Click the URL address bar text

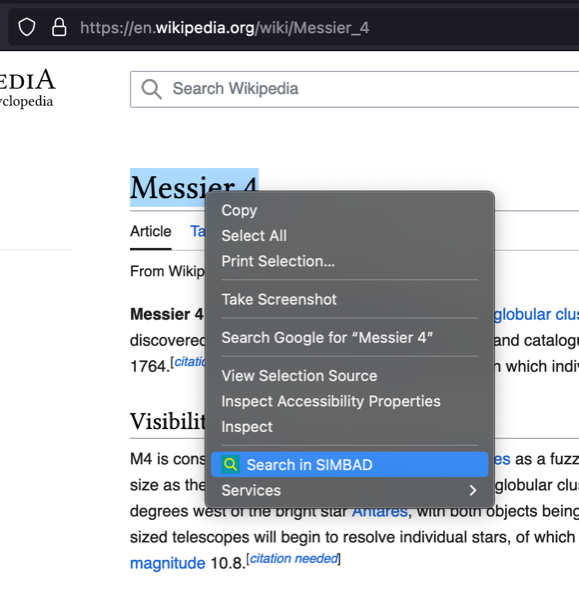point(224,28)
